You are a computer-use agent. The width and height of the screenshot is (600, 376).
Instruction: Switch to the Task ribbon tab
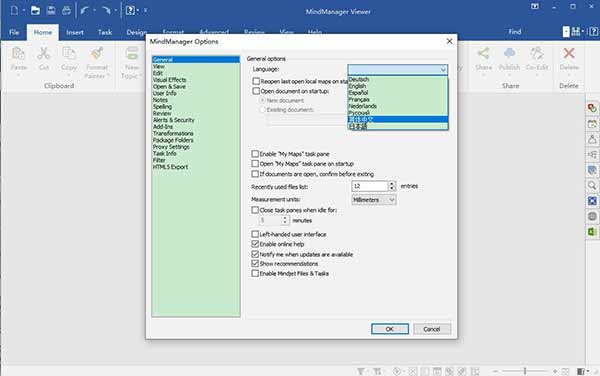click(104, 33)
